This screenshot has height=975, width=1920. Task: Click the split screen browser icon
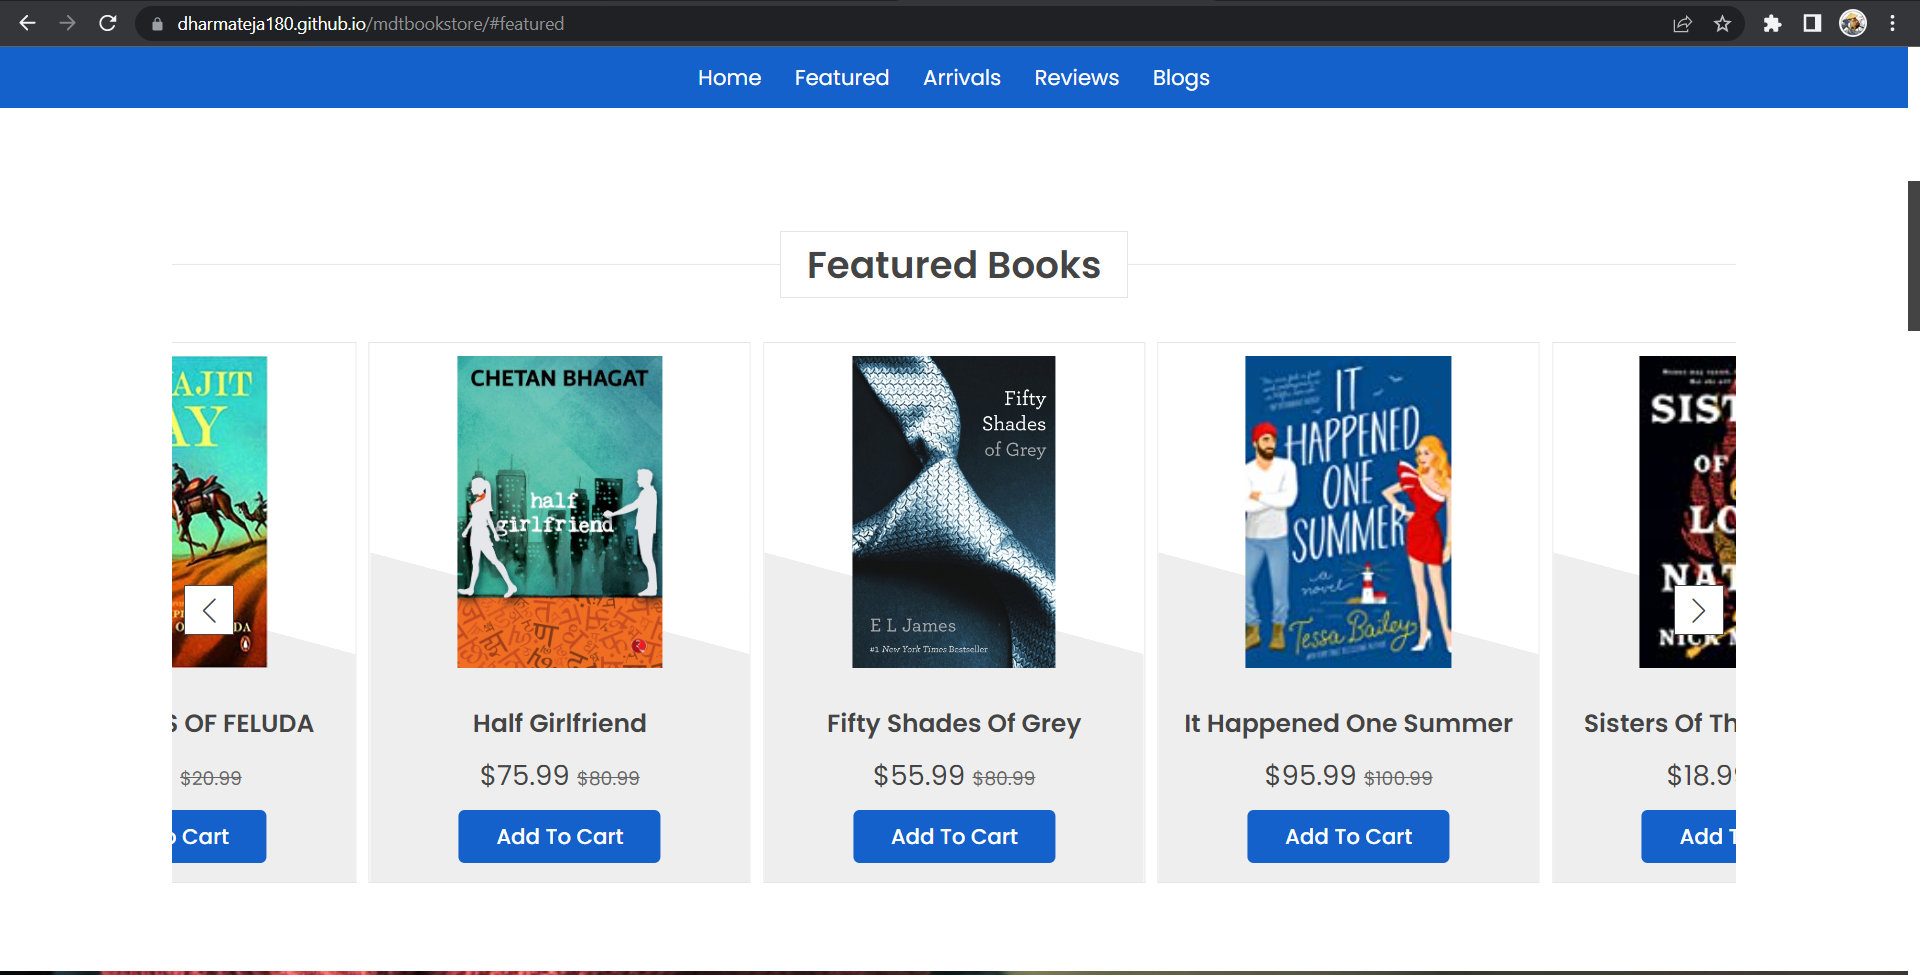(x=1812, y=23)
